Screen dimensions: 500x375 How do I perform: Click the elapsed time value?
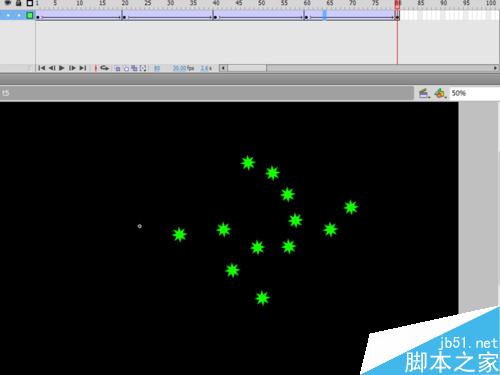[206, 68]
